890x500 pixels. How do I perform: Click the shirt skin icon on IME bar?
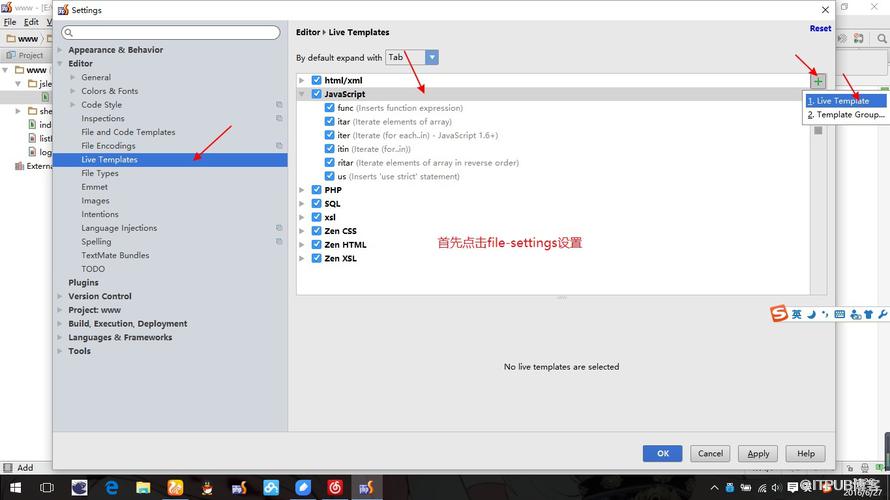(x=868, y=314)
